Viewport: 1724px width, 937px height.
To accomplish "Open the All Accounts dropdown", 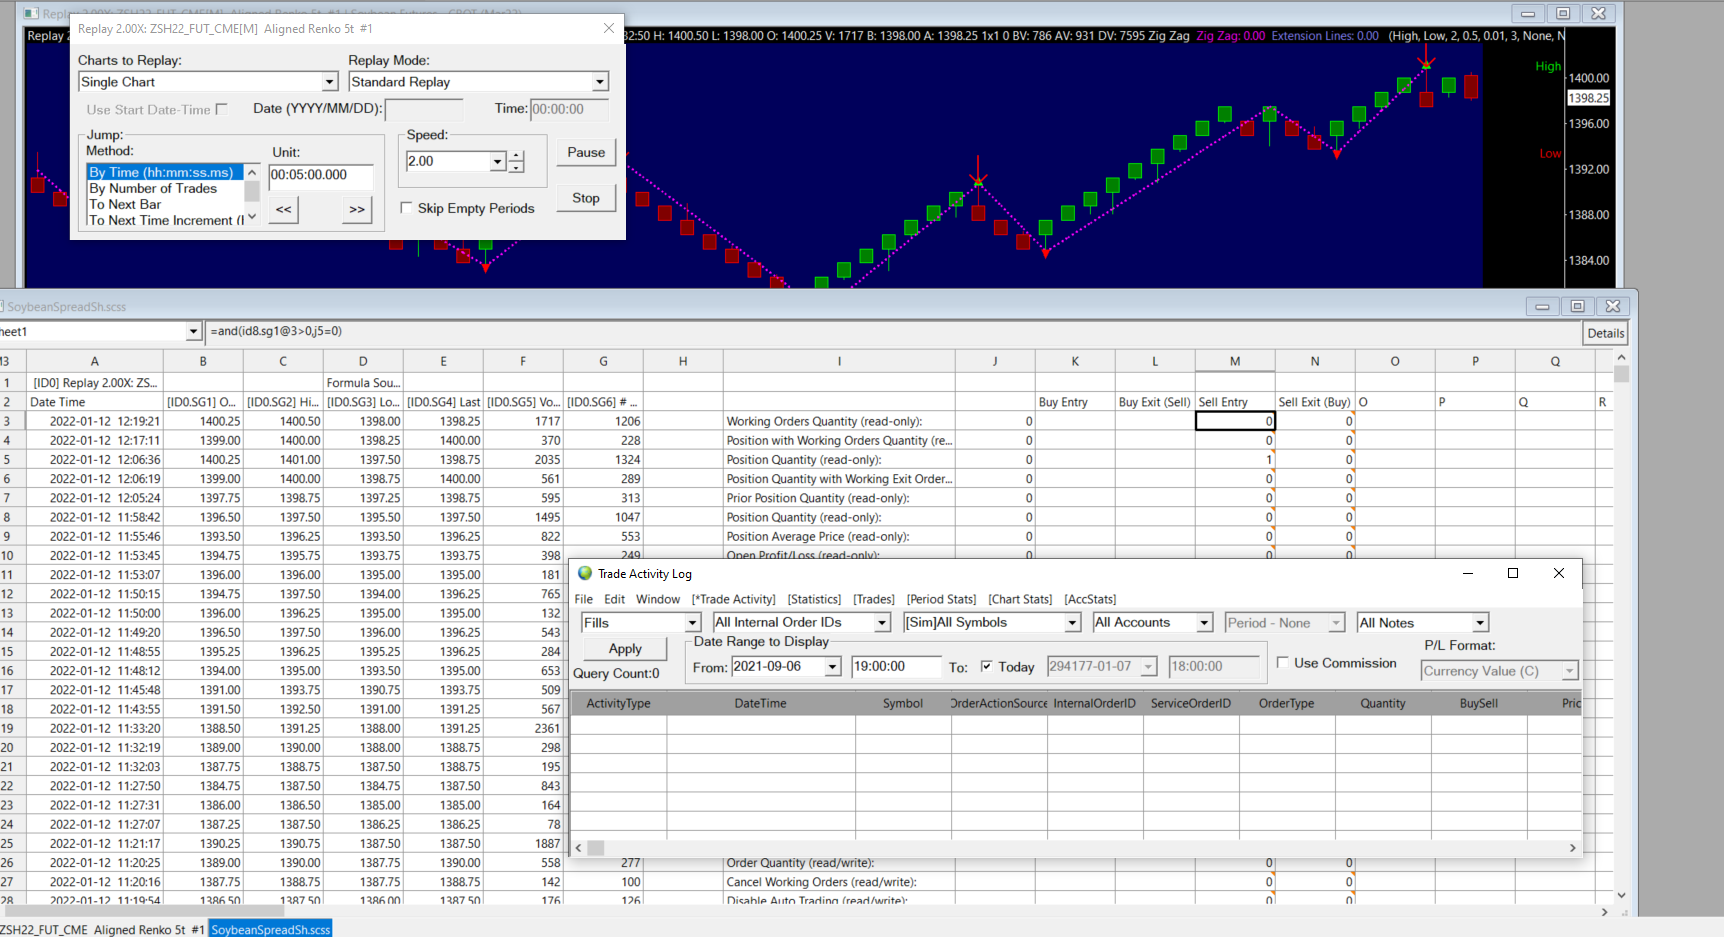I will click(x=1204, y=623).
